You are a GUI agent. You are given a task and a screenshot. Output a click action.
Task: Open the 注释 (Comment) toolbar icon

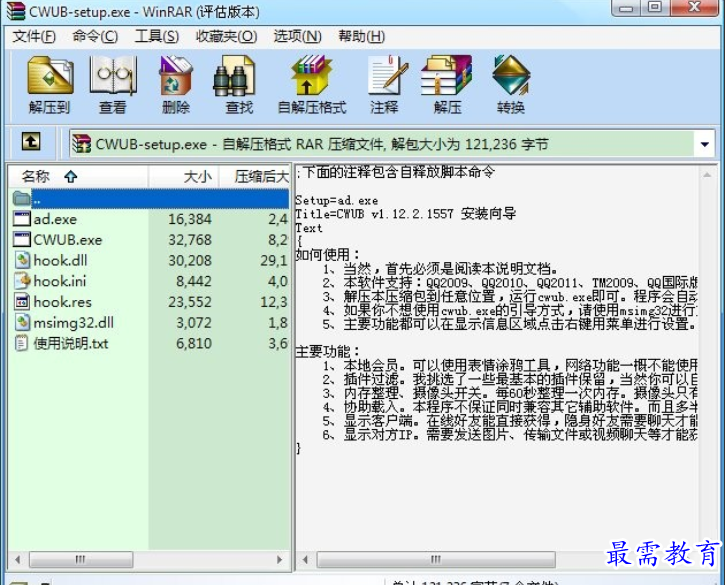(387, 76)
